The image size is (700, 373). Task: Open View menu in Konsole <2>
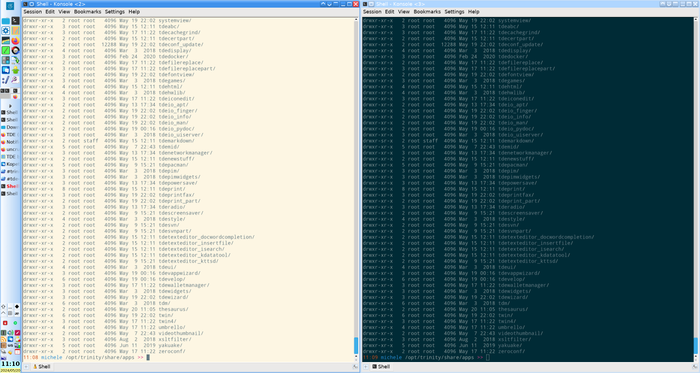point(64,12)
